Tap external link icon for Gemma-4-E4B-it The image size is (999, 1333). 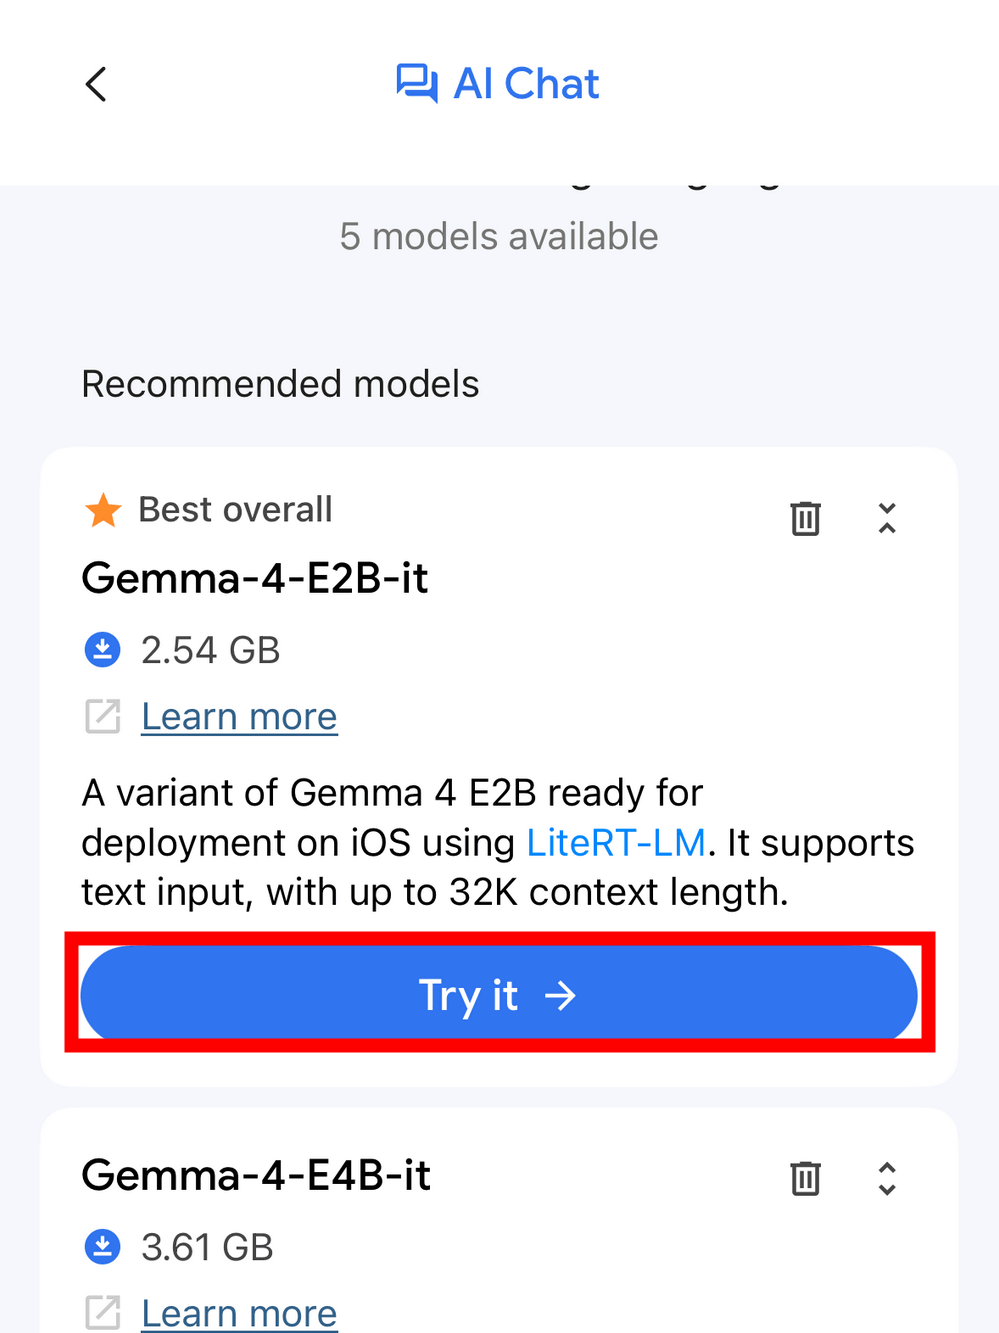click(x=103, y=1312)
